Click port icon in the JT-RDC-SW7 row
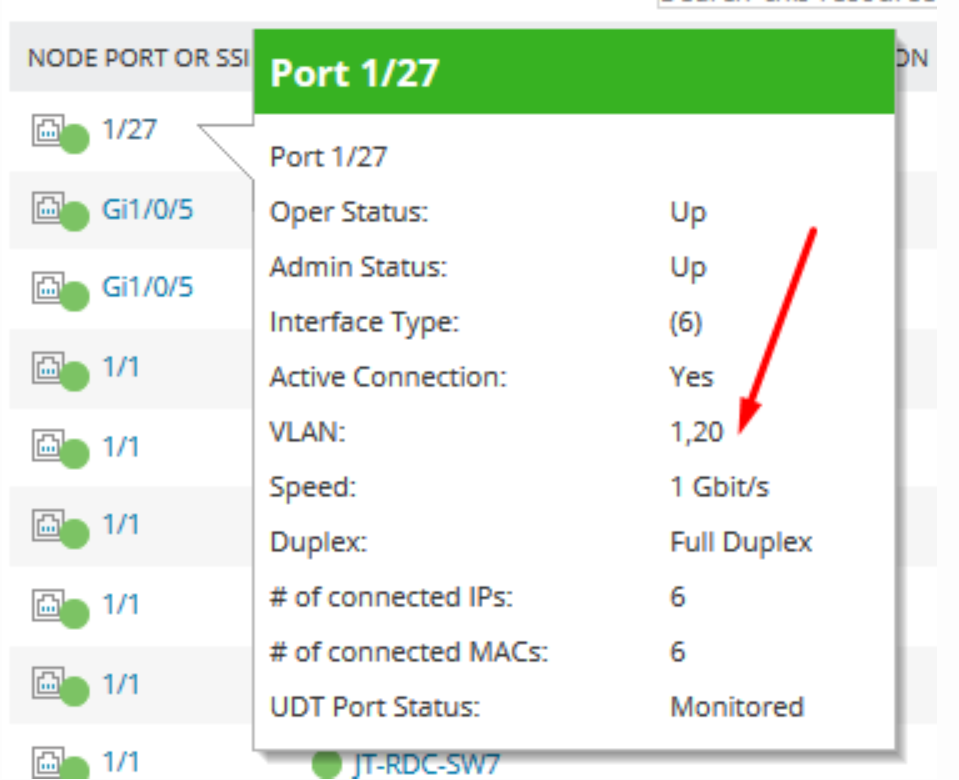The width and height of the screenshot is (959, 780). pyautogui.click(x=50, y=763)
